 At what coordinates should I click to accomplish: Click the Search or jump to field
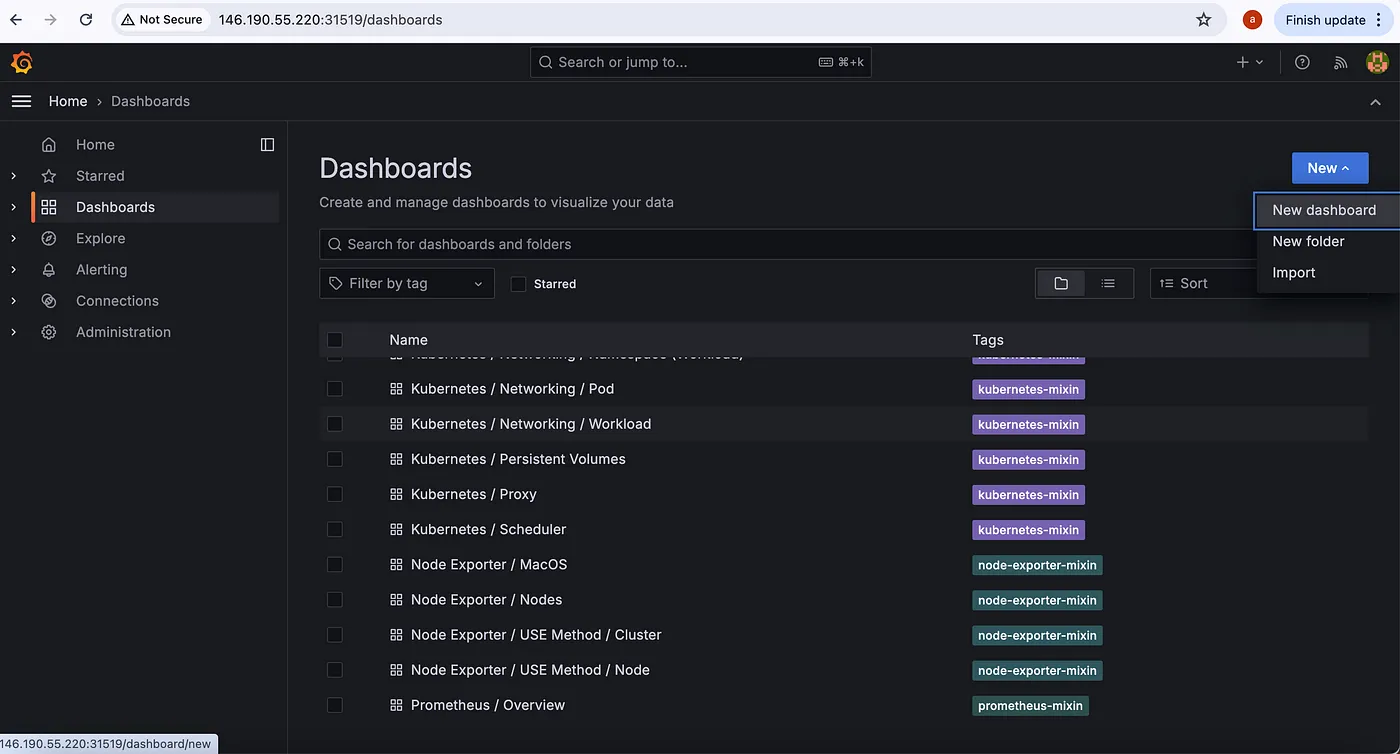701,62
